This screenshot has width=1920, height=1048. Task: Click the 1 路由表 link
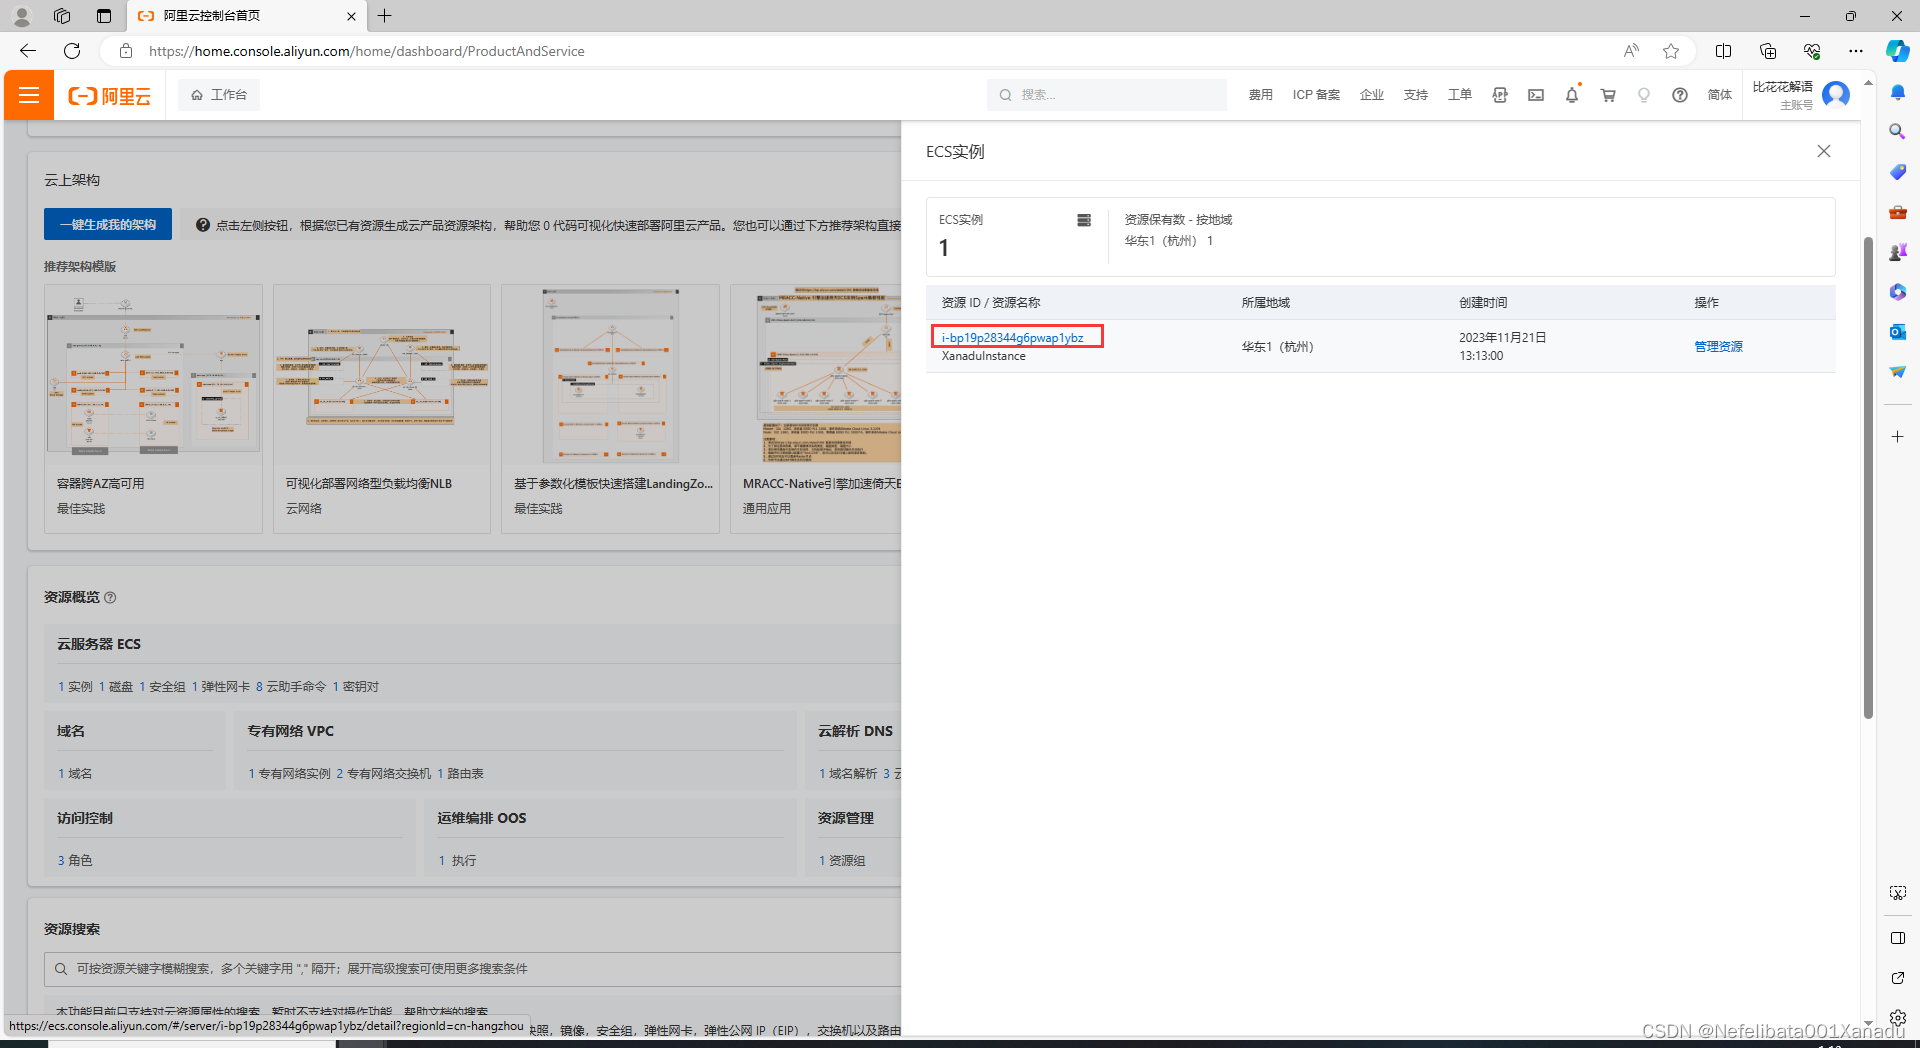[x=461, y=774]
